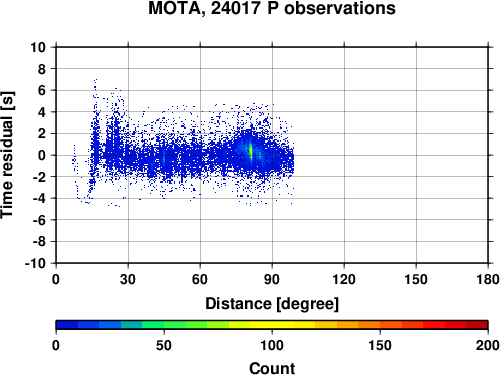
Task: Click the x-axis tick label 120
Action: [344, 279]
